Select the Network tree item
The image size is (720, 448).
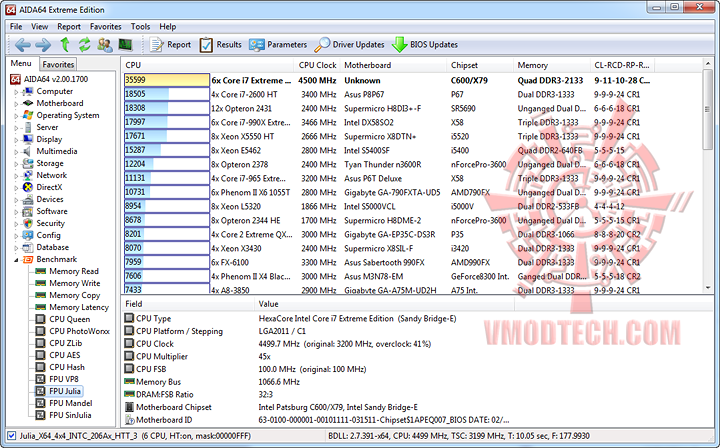(x=51, y=175)
